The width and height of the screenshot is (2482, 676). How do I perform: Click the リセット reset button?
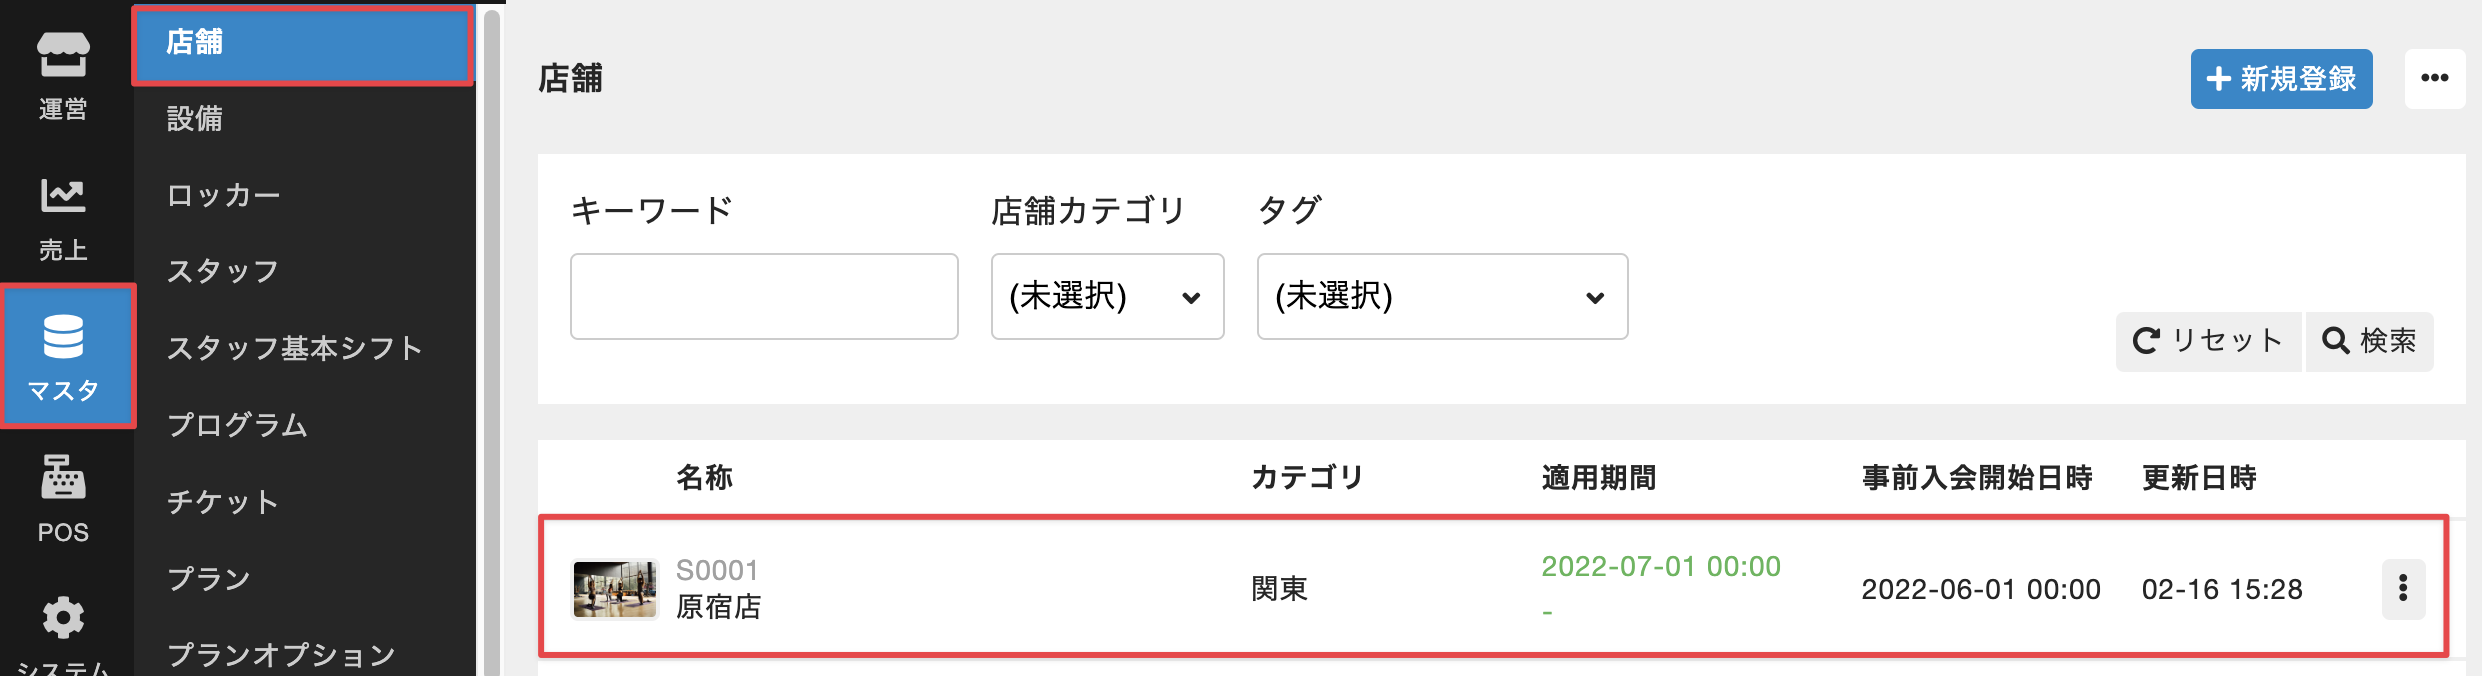pyautogui.click(x=2207, y=341)
